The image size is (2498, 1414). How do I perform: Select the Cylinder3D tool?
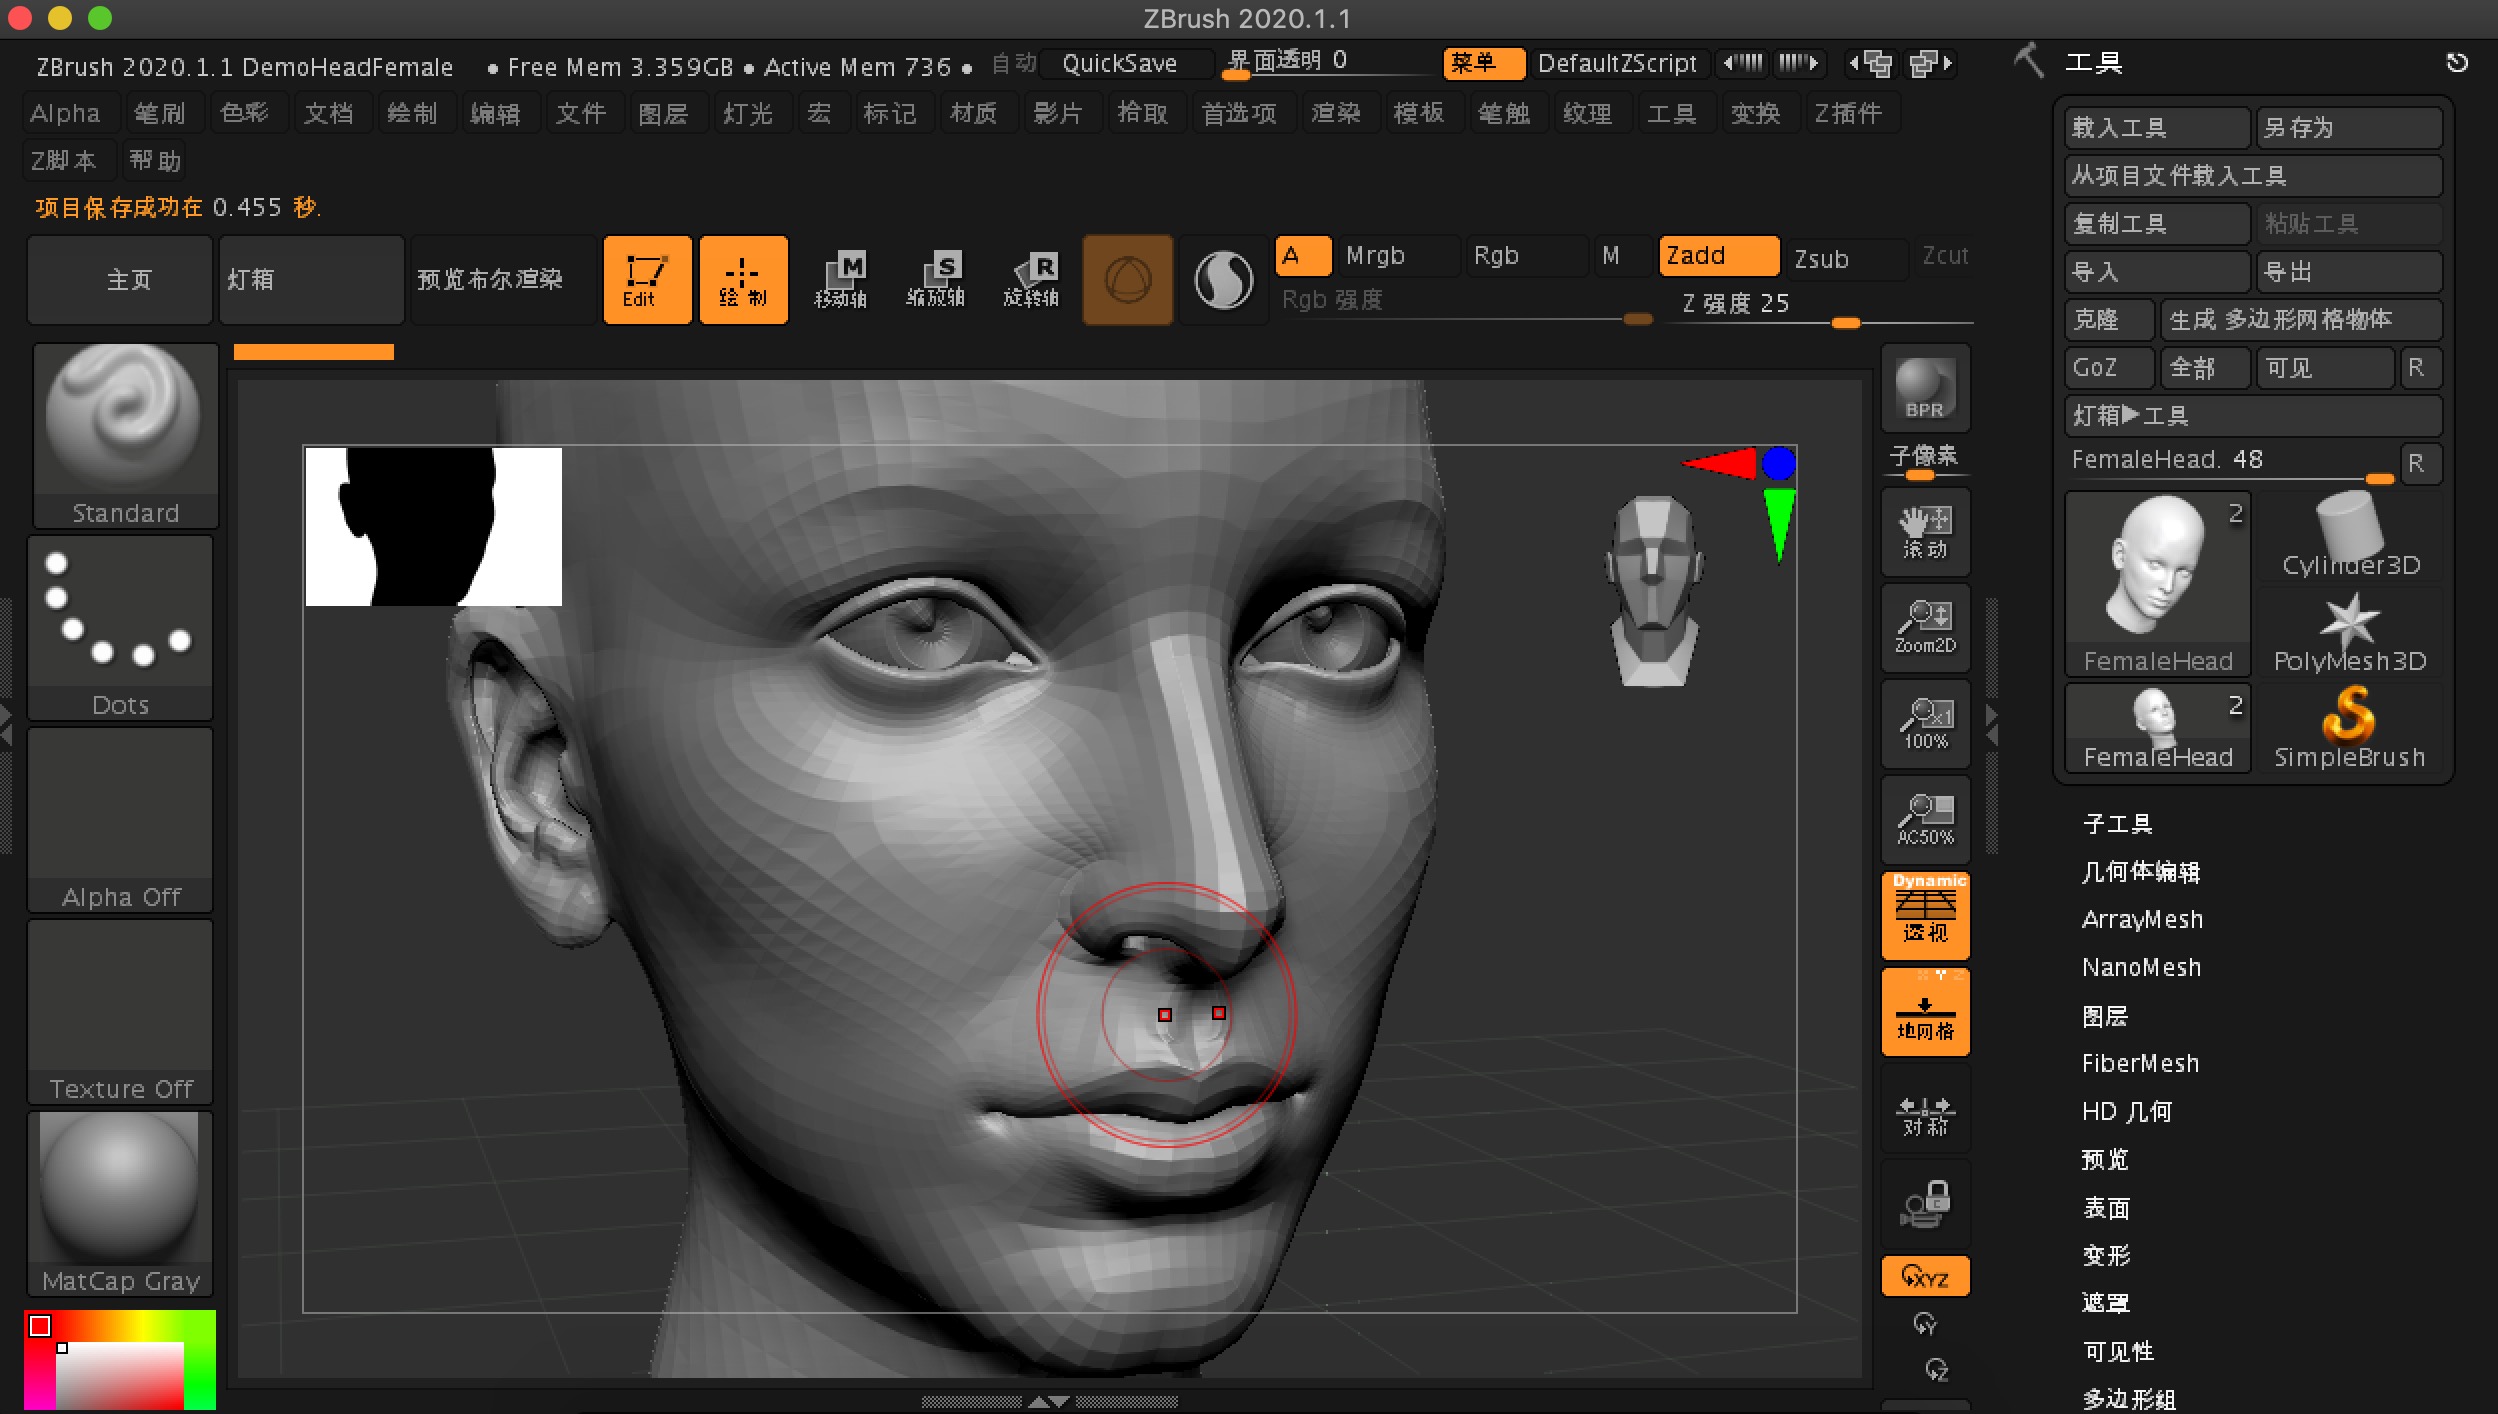(x=2350, y=536)
